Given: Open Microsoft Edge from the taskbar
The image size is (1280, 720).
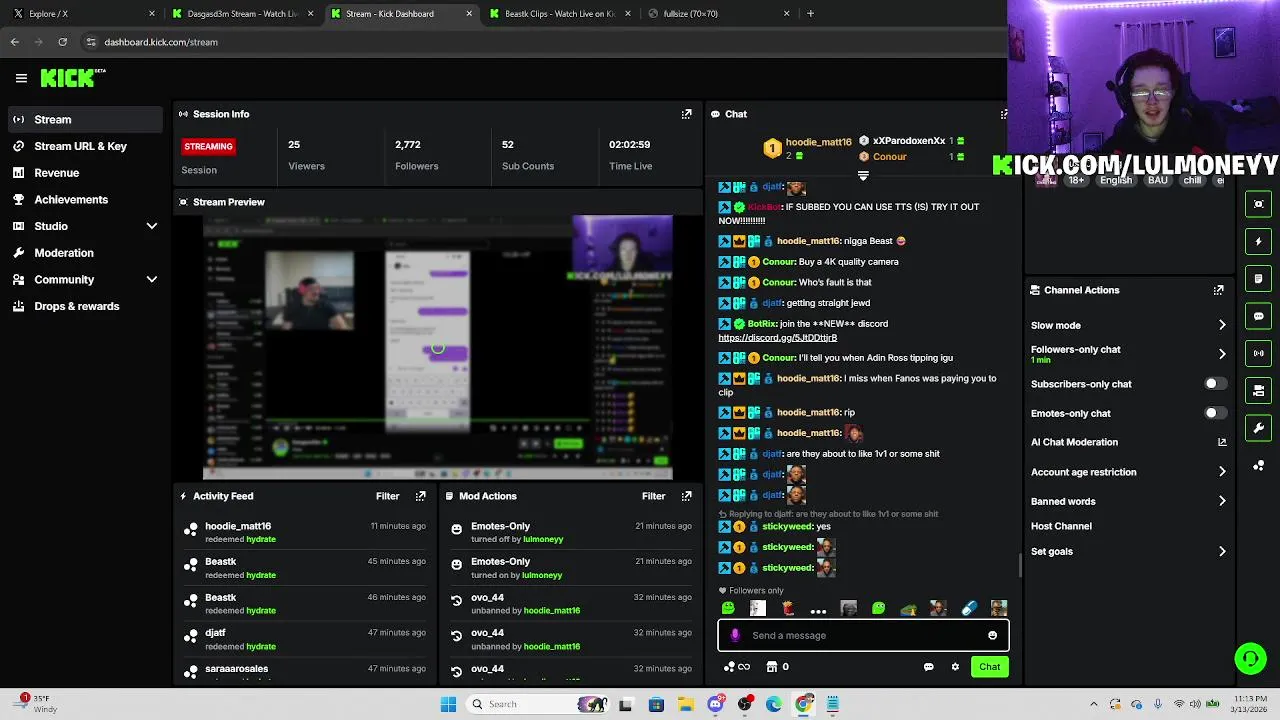Looking at the screenshot, I should [774, 704].
